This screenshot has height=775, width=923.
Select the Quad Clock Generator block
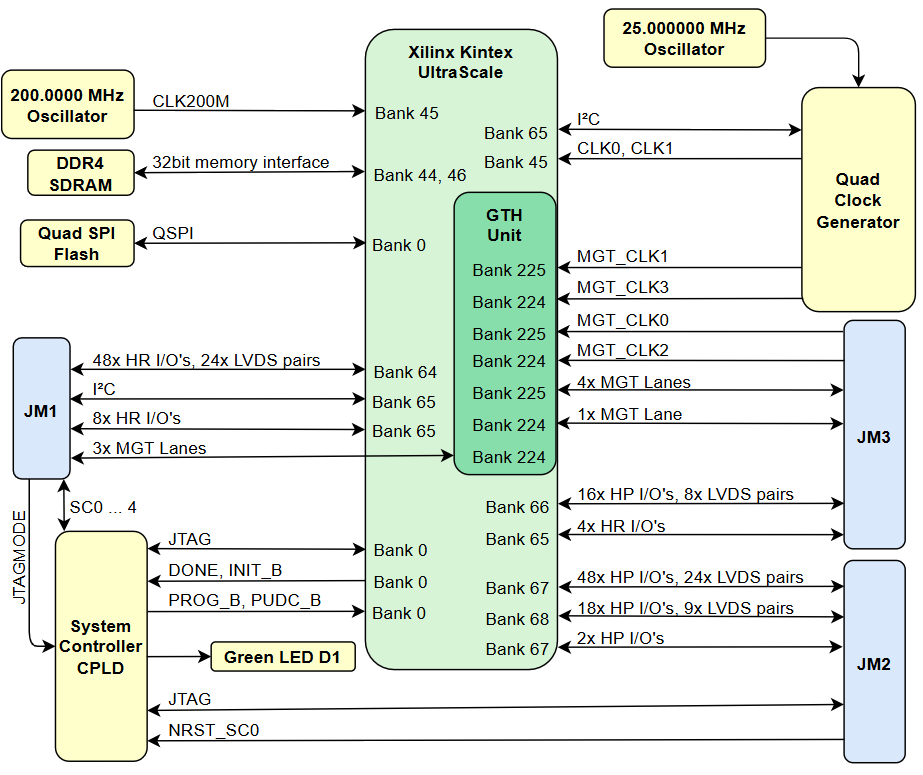click(857, 200)
